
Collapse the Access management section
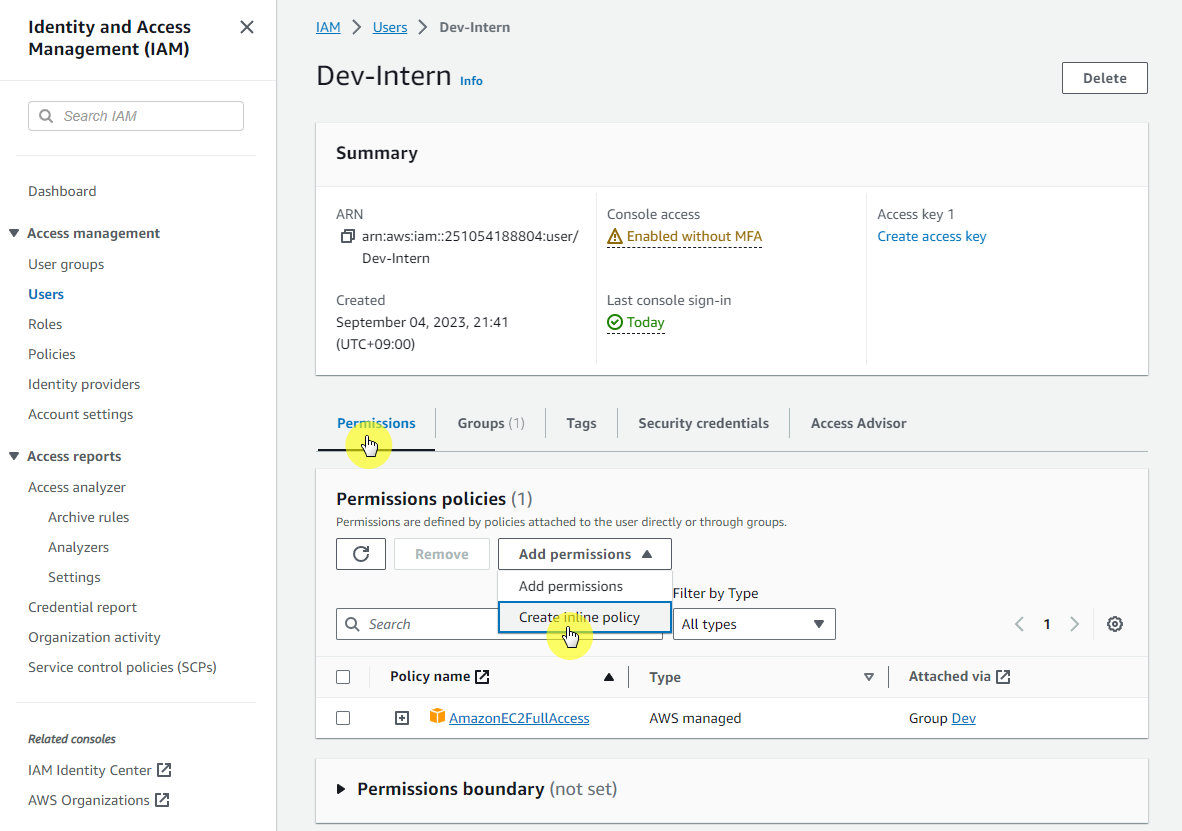pos(14,233)
